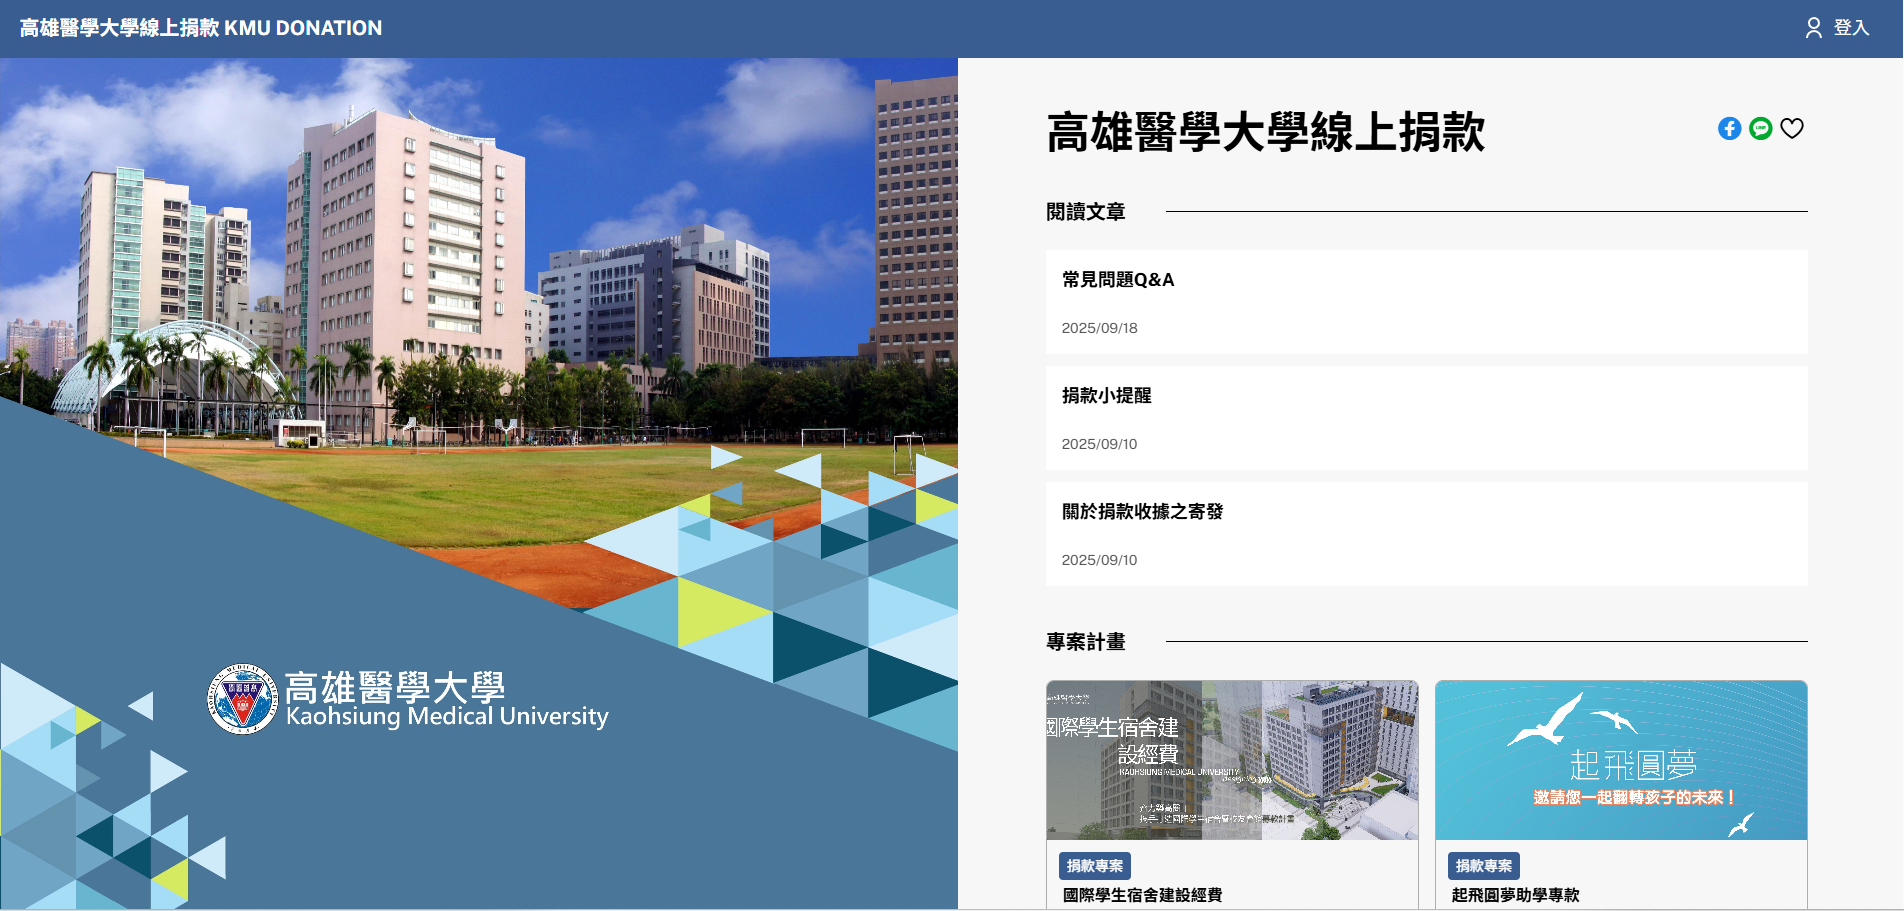The width and height of the screenshot is (1904, 911).
Task: Open the 常見問題Q&A article
Action: coord(1118,280)
